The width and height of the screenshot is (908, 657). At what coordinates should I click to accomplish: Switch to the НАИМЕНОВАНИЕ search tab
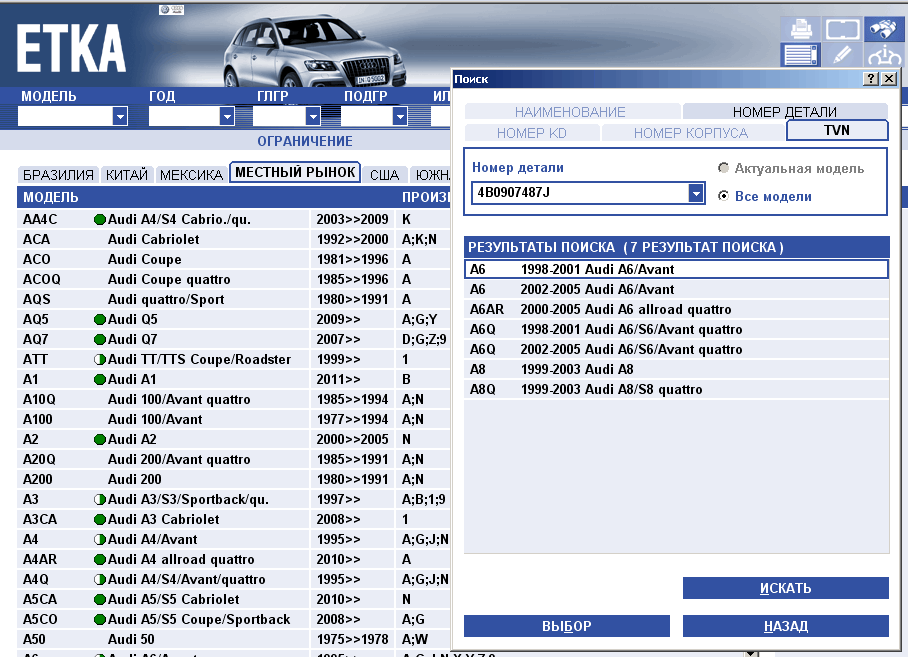[572, 111]
